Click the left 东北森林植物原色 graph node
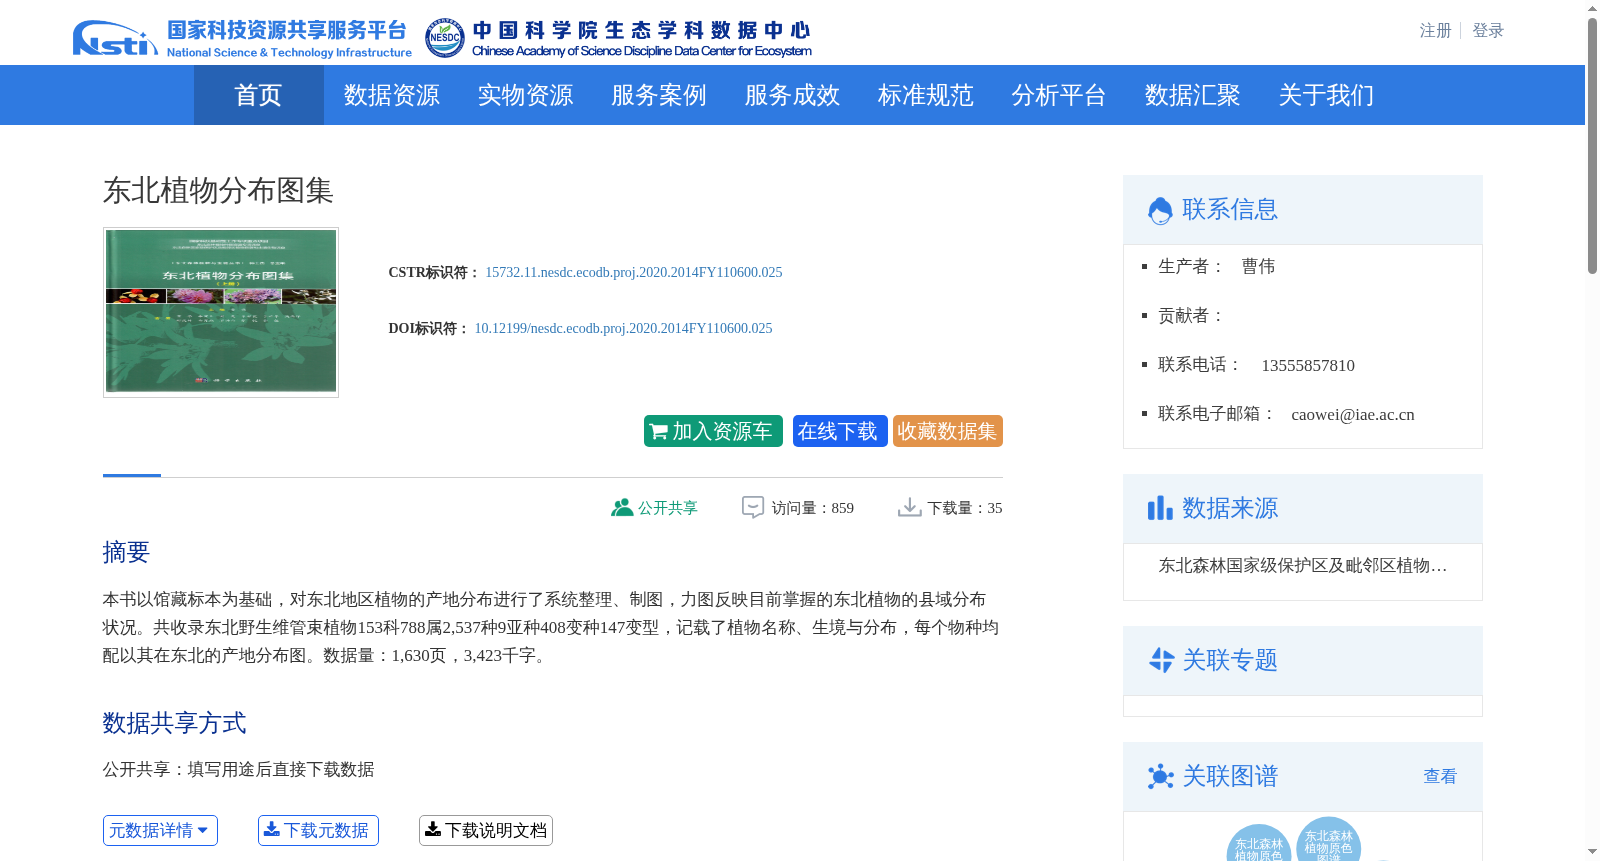The height and width of the screenshot is (861, 1600). point(1258,844)
